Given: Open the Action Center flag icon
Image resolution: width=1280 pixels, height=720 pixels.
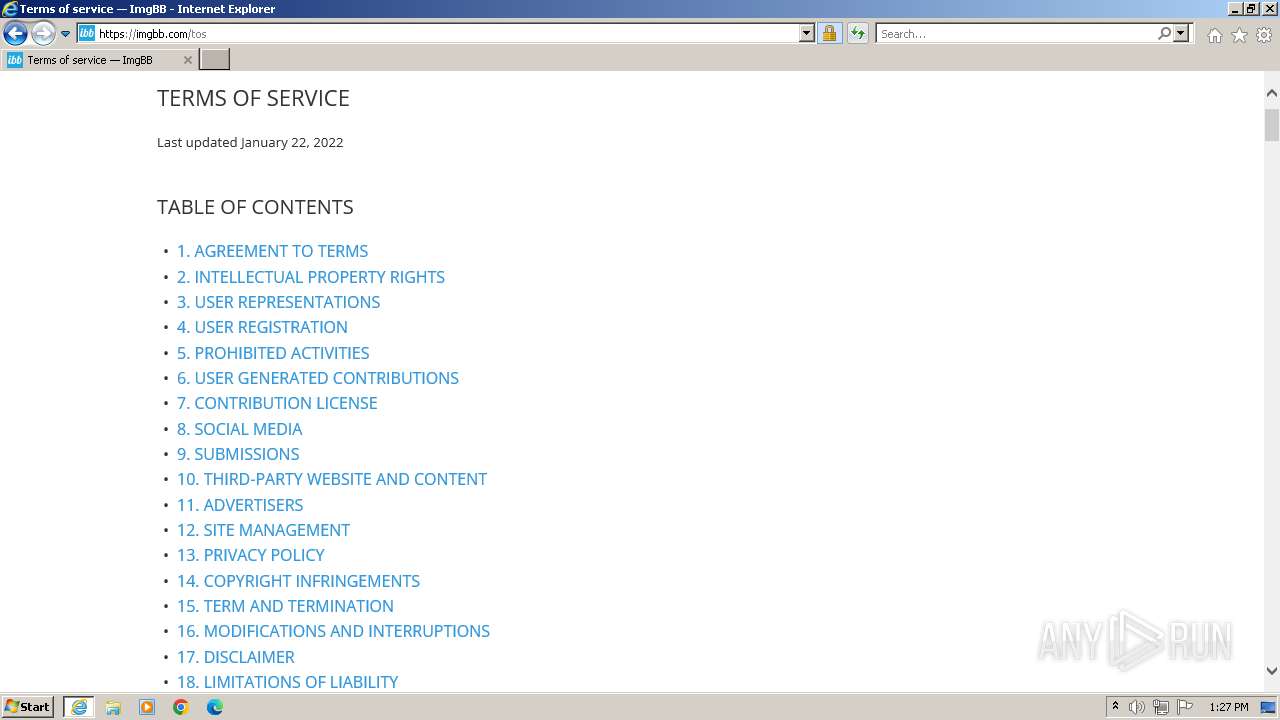Looking at the screenshot, I should [1185, 707].
